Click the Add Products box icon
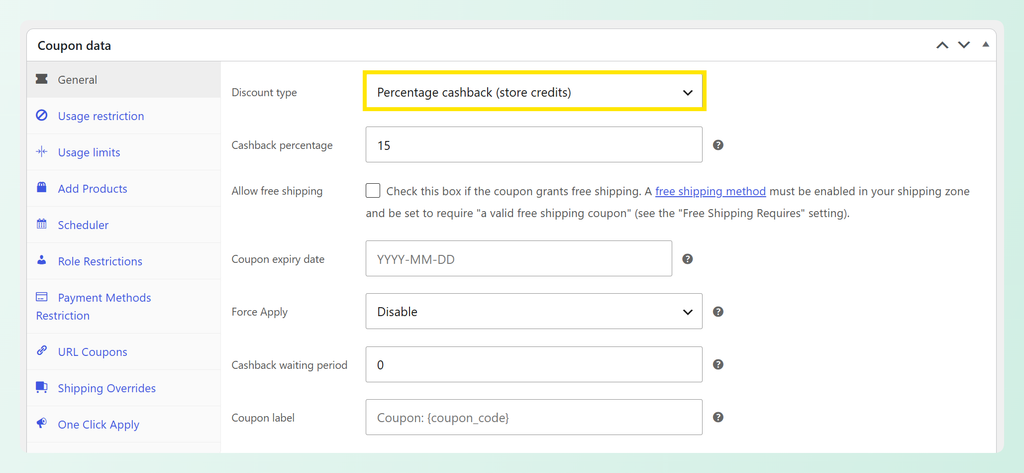 [x=42, y=188]
